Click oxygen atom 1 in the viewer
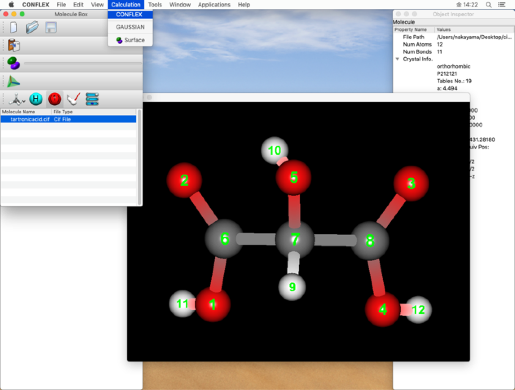 pyautogui.click(x=213, y=304)
